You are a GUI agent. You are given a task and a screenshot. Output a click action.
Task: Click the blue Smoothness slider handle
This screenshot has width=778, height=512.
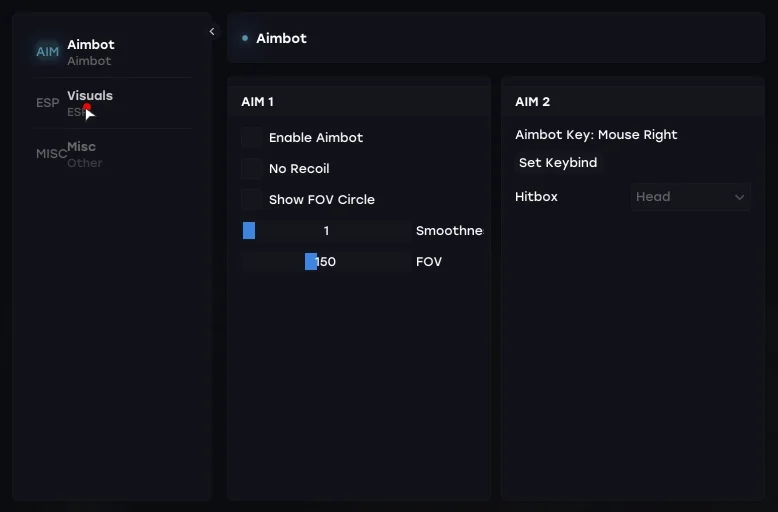(249, 231)
